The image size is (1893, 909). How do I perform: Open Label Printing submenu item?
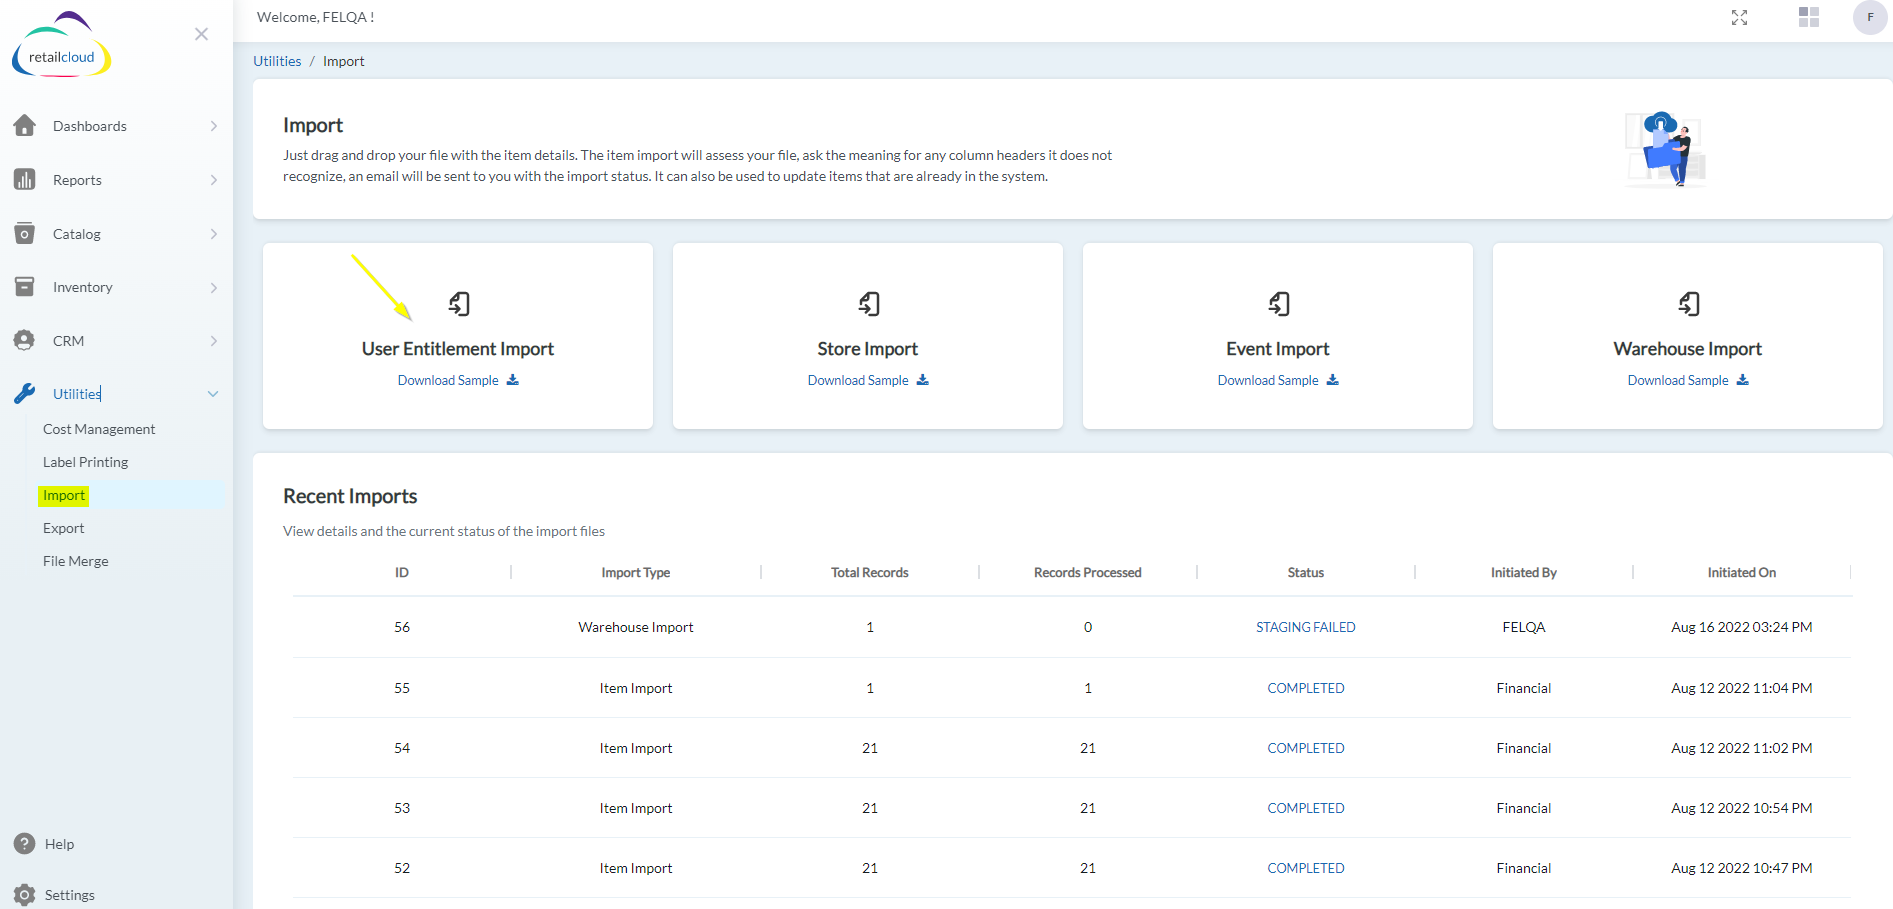(x=85, y=462)
